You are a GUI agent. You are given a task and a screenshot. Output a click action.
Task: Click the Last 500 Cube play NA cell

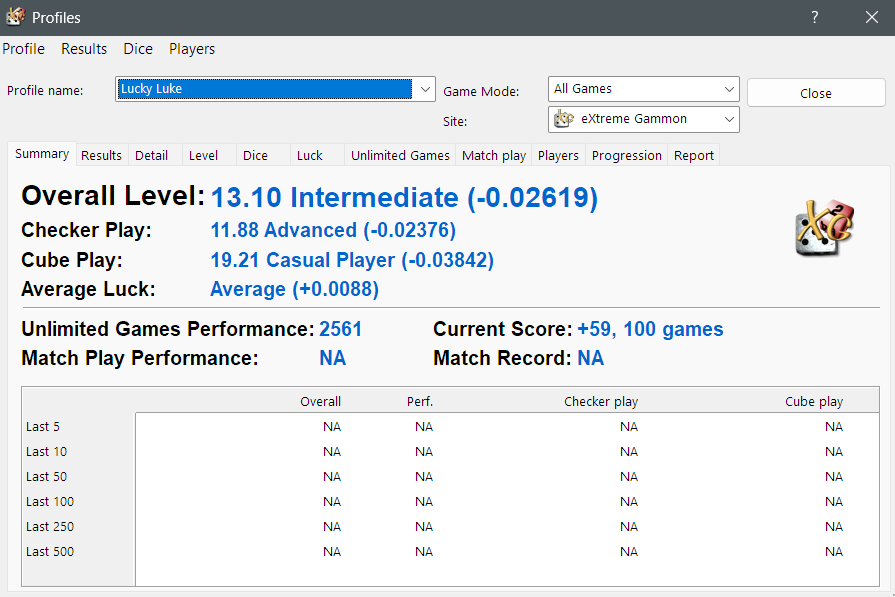(x=834, y=551)
